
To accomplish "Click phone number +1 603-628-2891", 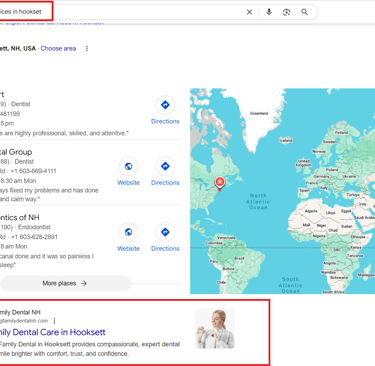I will point(34,237).
